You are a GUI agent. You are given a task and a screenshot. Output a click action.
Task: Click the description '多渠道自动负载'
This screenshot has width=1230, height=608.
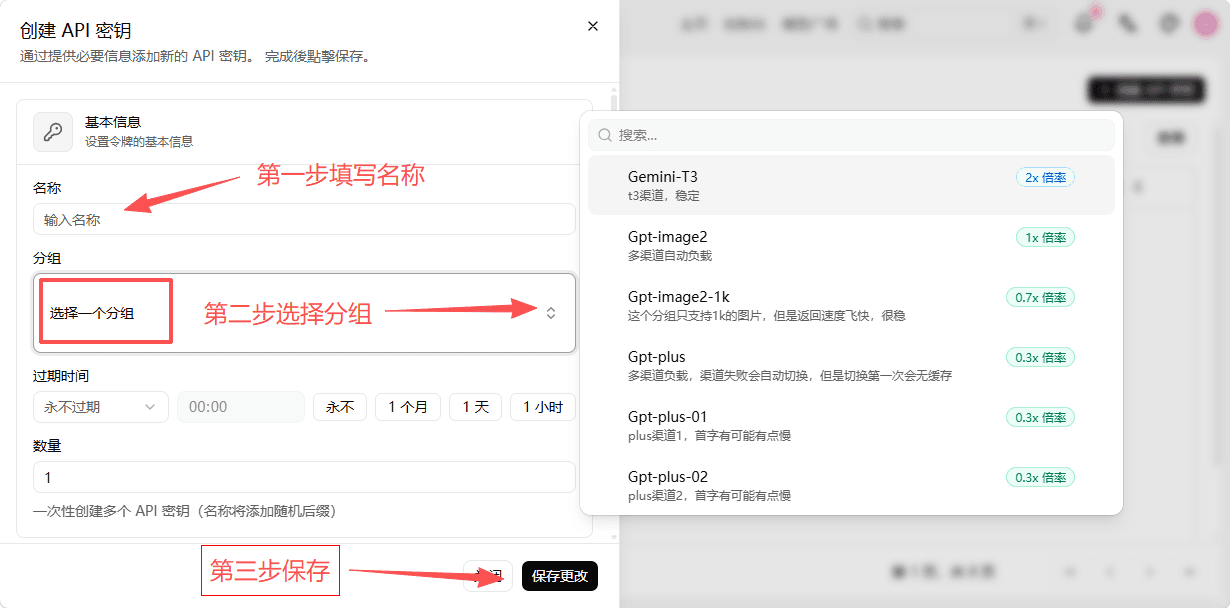click(670, 256)
